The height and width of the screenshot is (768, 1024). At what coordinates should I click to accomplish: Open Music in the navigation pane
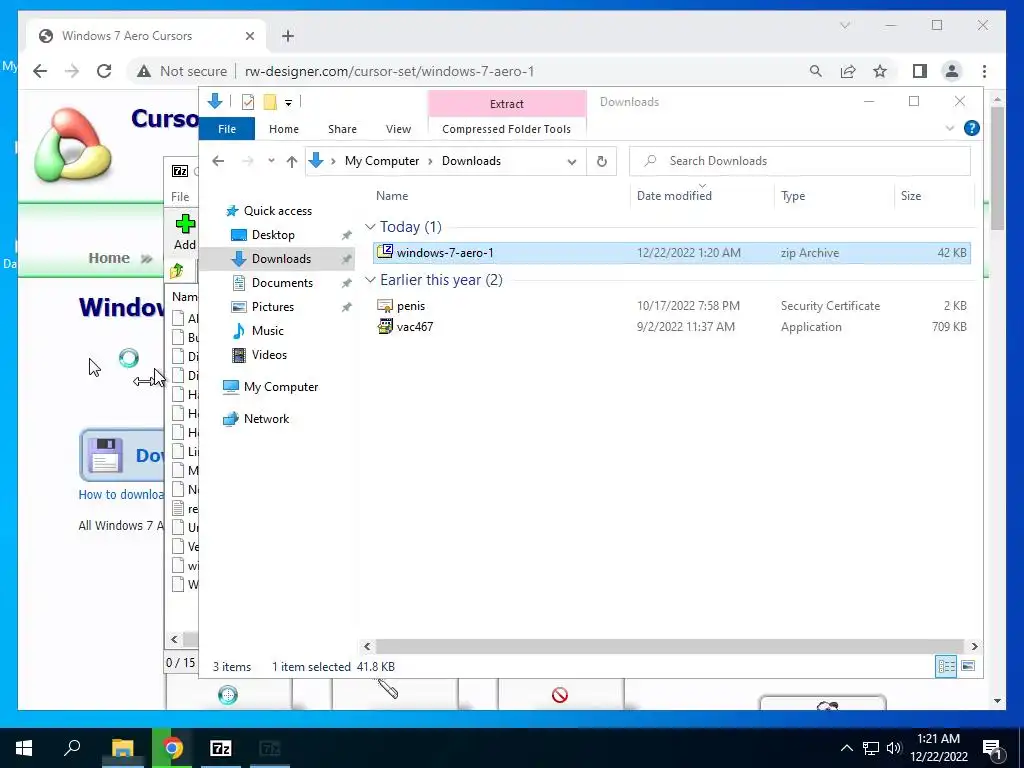[267, 330]
